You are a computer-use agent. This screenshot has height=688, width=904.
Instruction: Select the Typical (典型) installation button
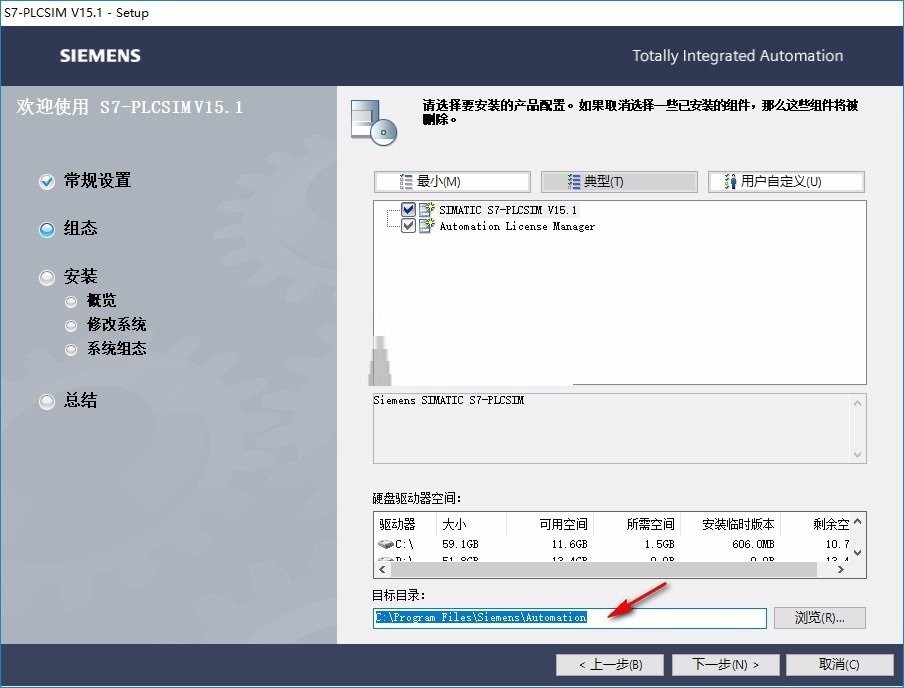click(619, 182)
